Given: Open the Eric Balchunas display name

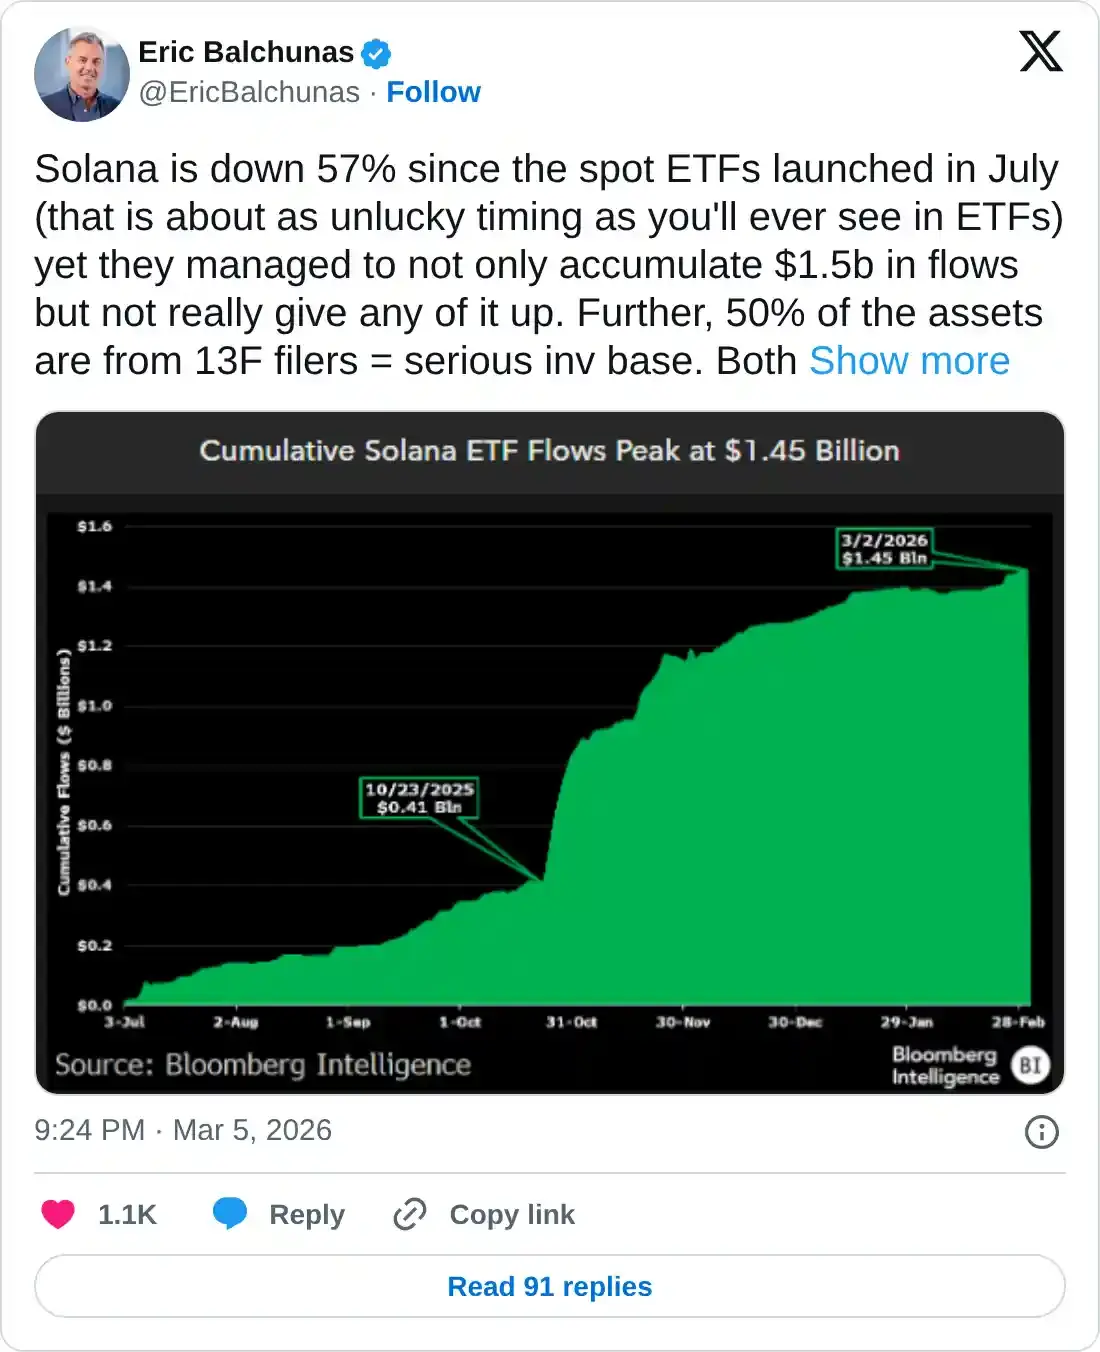Looking at the screenshot, I should (x=246, y=52).
